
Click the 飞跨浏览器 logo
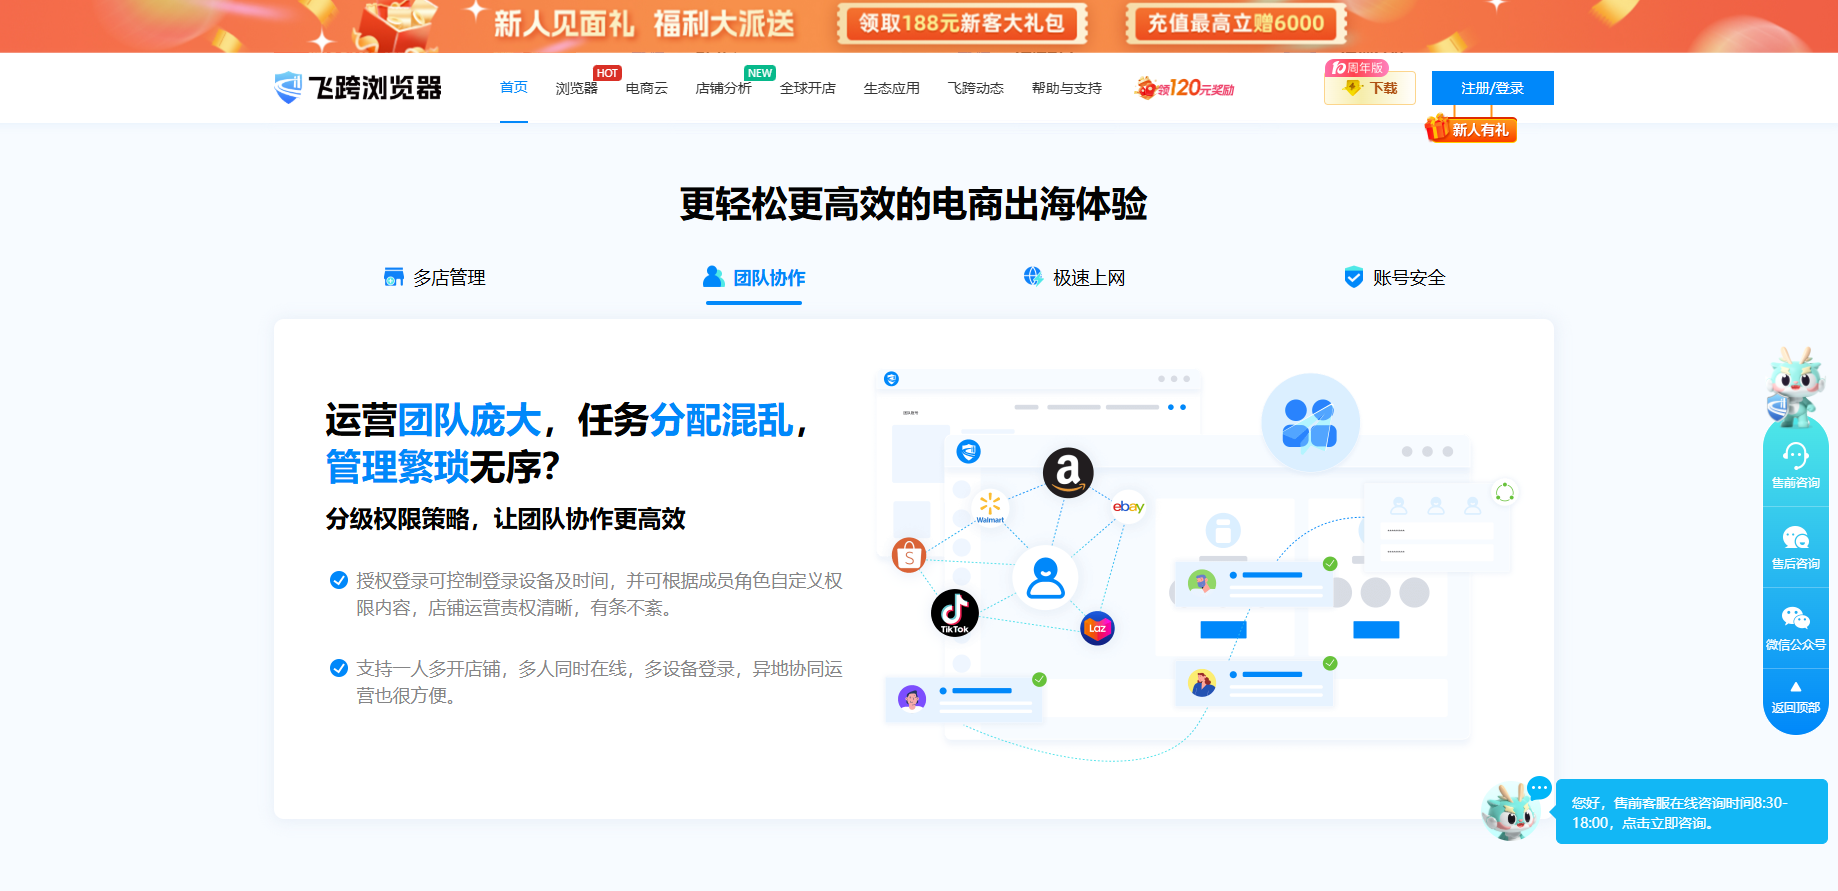[x=358, y=88]
